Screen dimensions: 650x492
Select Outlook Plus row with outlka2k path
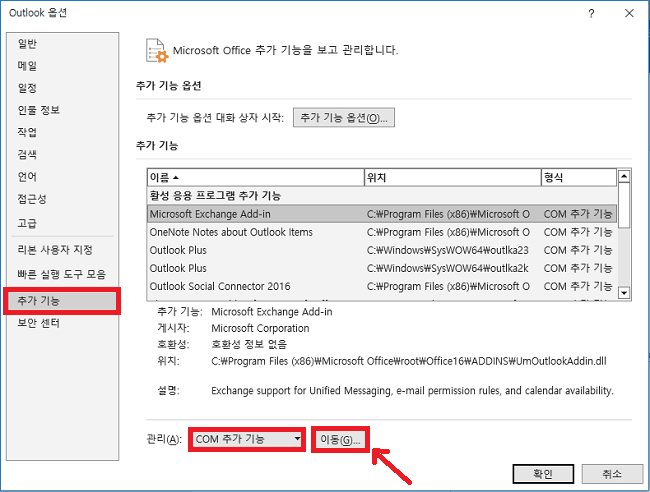381,269
